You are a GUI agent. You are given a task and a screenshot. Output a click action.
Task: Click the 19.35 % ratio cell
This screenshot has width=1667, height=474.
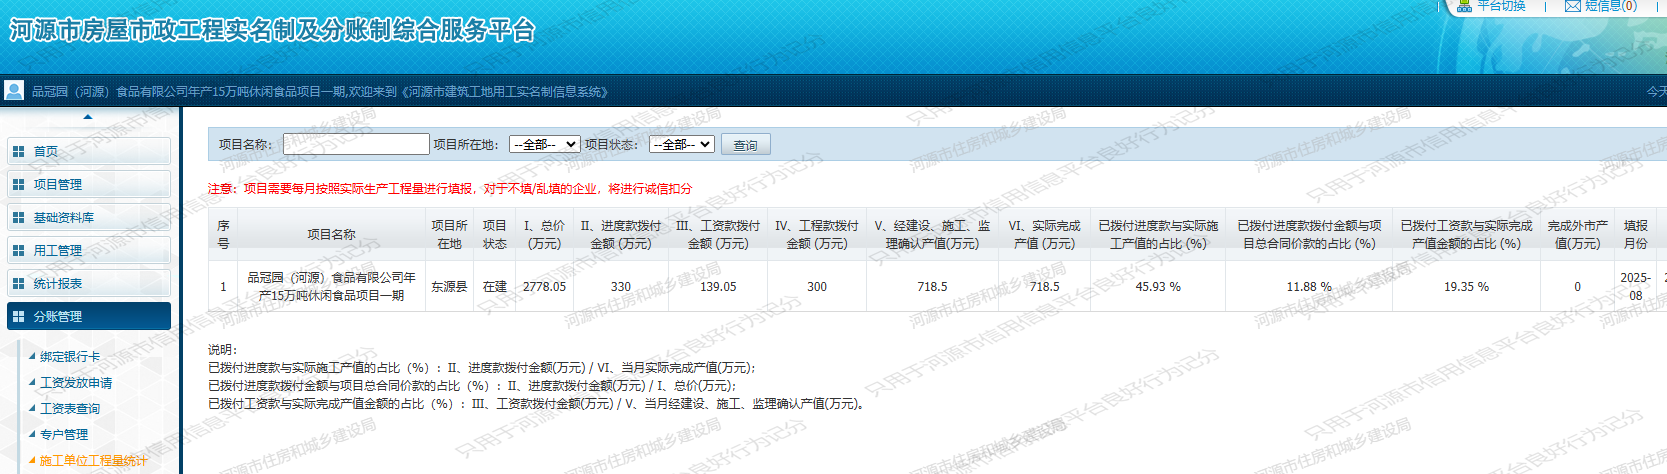pos(1466,286)
